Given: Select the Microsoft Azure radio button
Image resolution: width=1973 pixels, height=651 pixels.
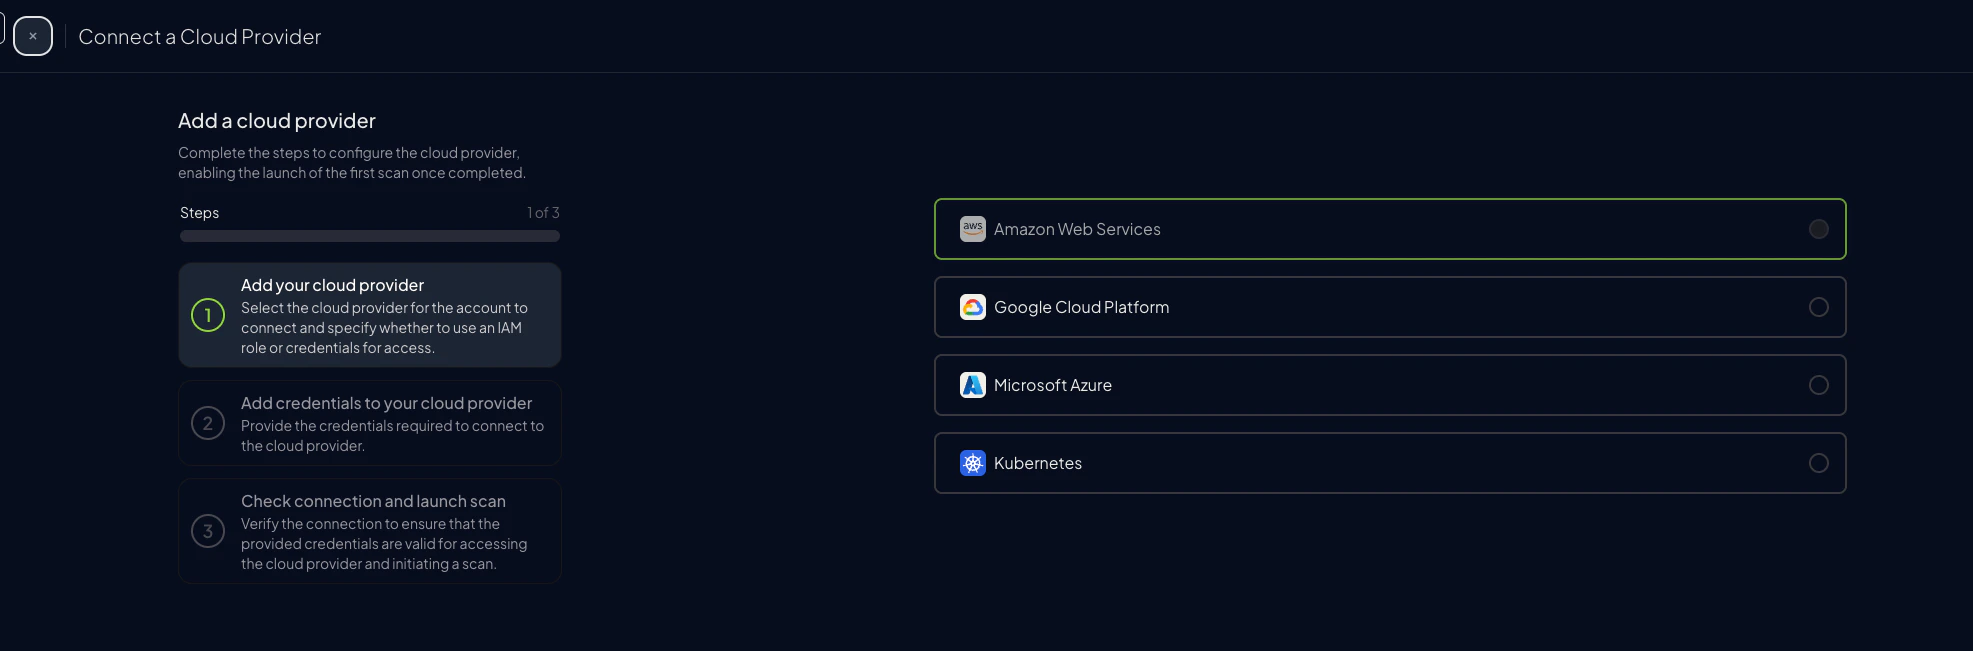Looking at the screenshot, I should point(1818,385).
